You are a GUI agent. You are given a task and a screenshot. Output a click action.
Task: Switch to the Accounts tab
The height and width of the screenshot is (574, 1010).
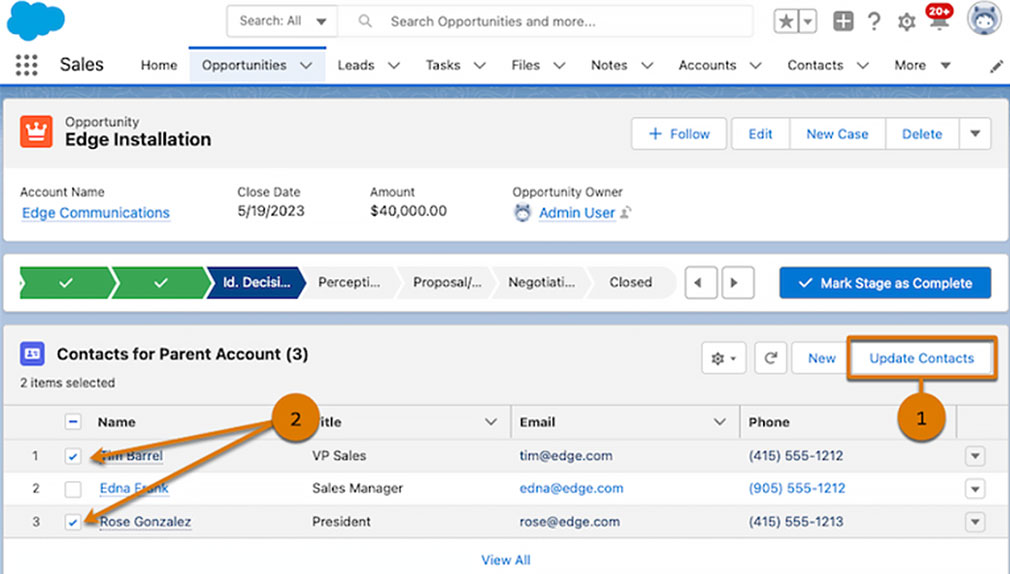click(707, 65)
